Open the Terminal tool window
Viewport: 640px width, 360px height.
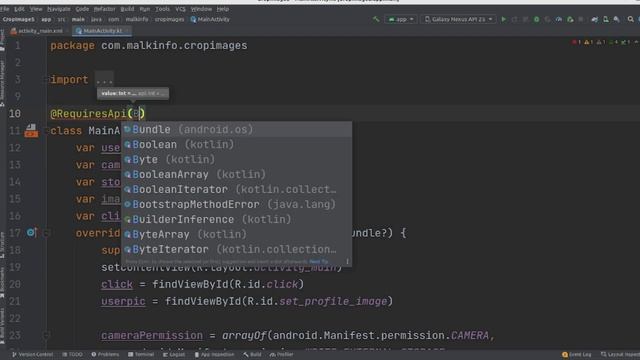pyautogui.click(x=141, y=354)
